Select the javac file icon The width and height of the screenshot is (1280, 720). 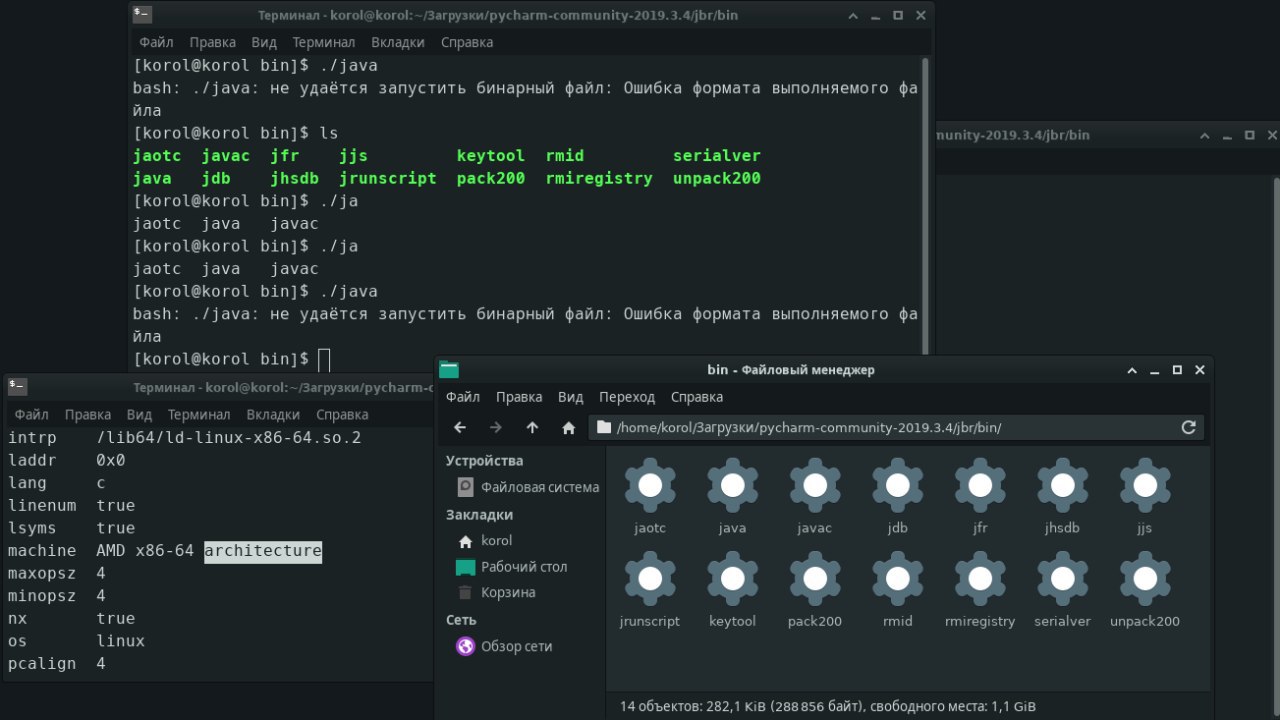(815, 486)
